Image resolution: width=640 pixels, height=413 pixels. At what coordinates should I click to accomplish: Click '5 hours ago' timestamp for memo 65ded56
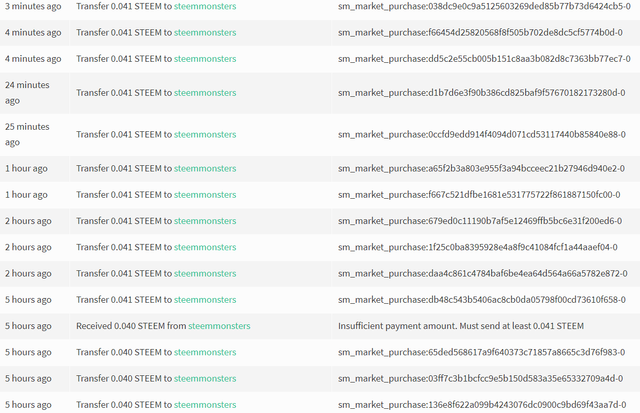28,352
